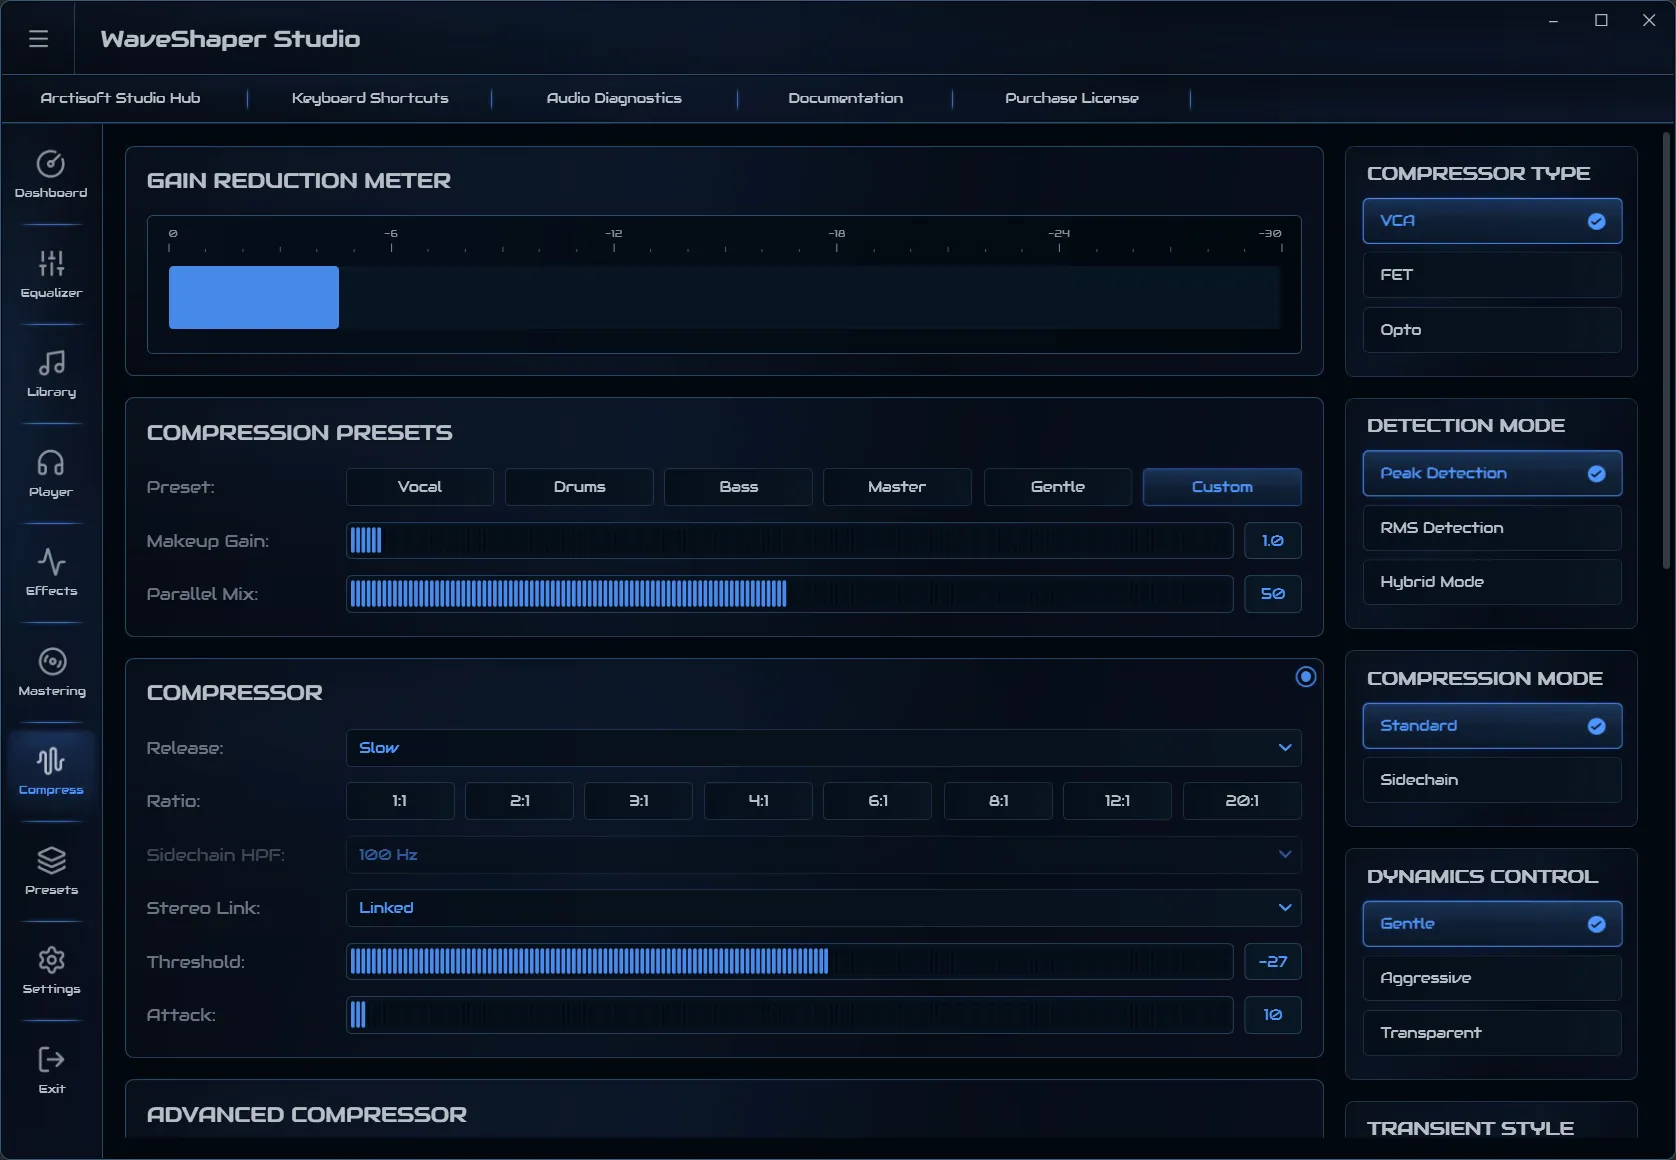The height and width of the screenshot is (1160, 1676).
Task: Click the Attack value field showing 10
Action: click(1272, 1015)
